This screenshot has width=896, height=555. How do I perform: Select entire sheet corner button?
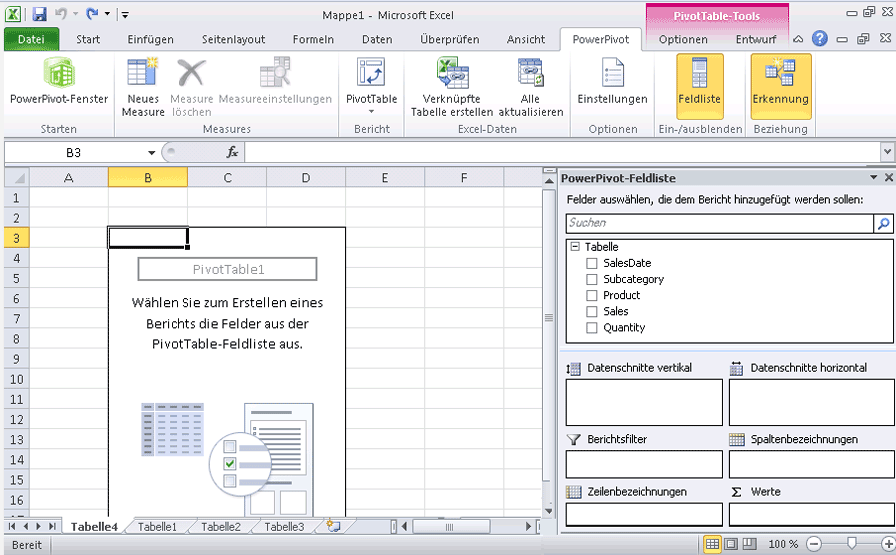pyautogui.click(x=17, y=178)
